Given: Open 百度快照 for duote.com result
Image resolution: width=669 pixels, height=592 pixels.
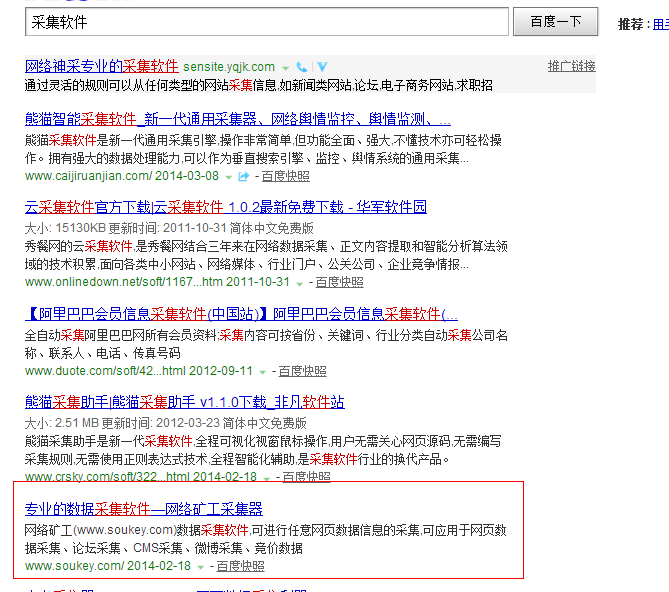Looking at the screenshot, I should pyautogui.click(x=302, y=371).
